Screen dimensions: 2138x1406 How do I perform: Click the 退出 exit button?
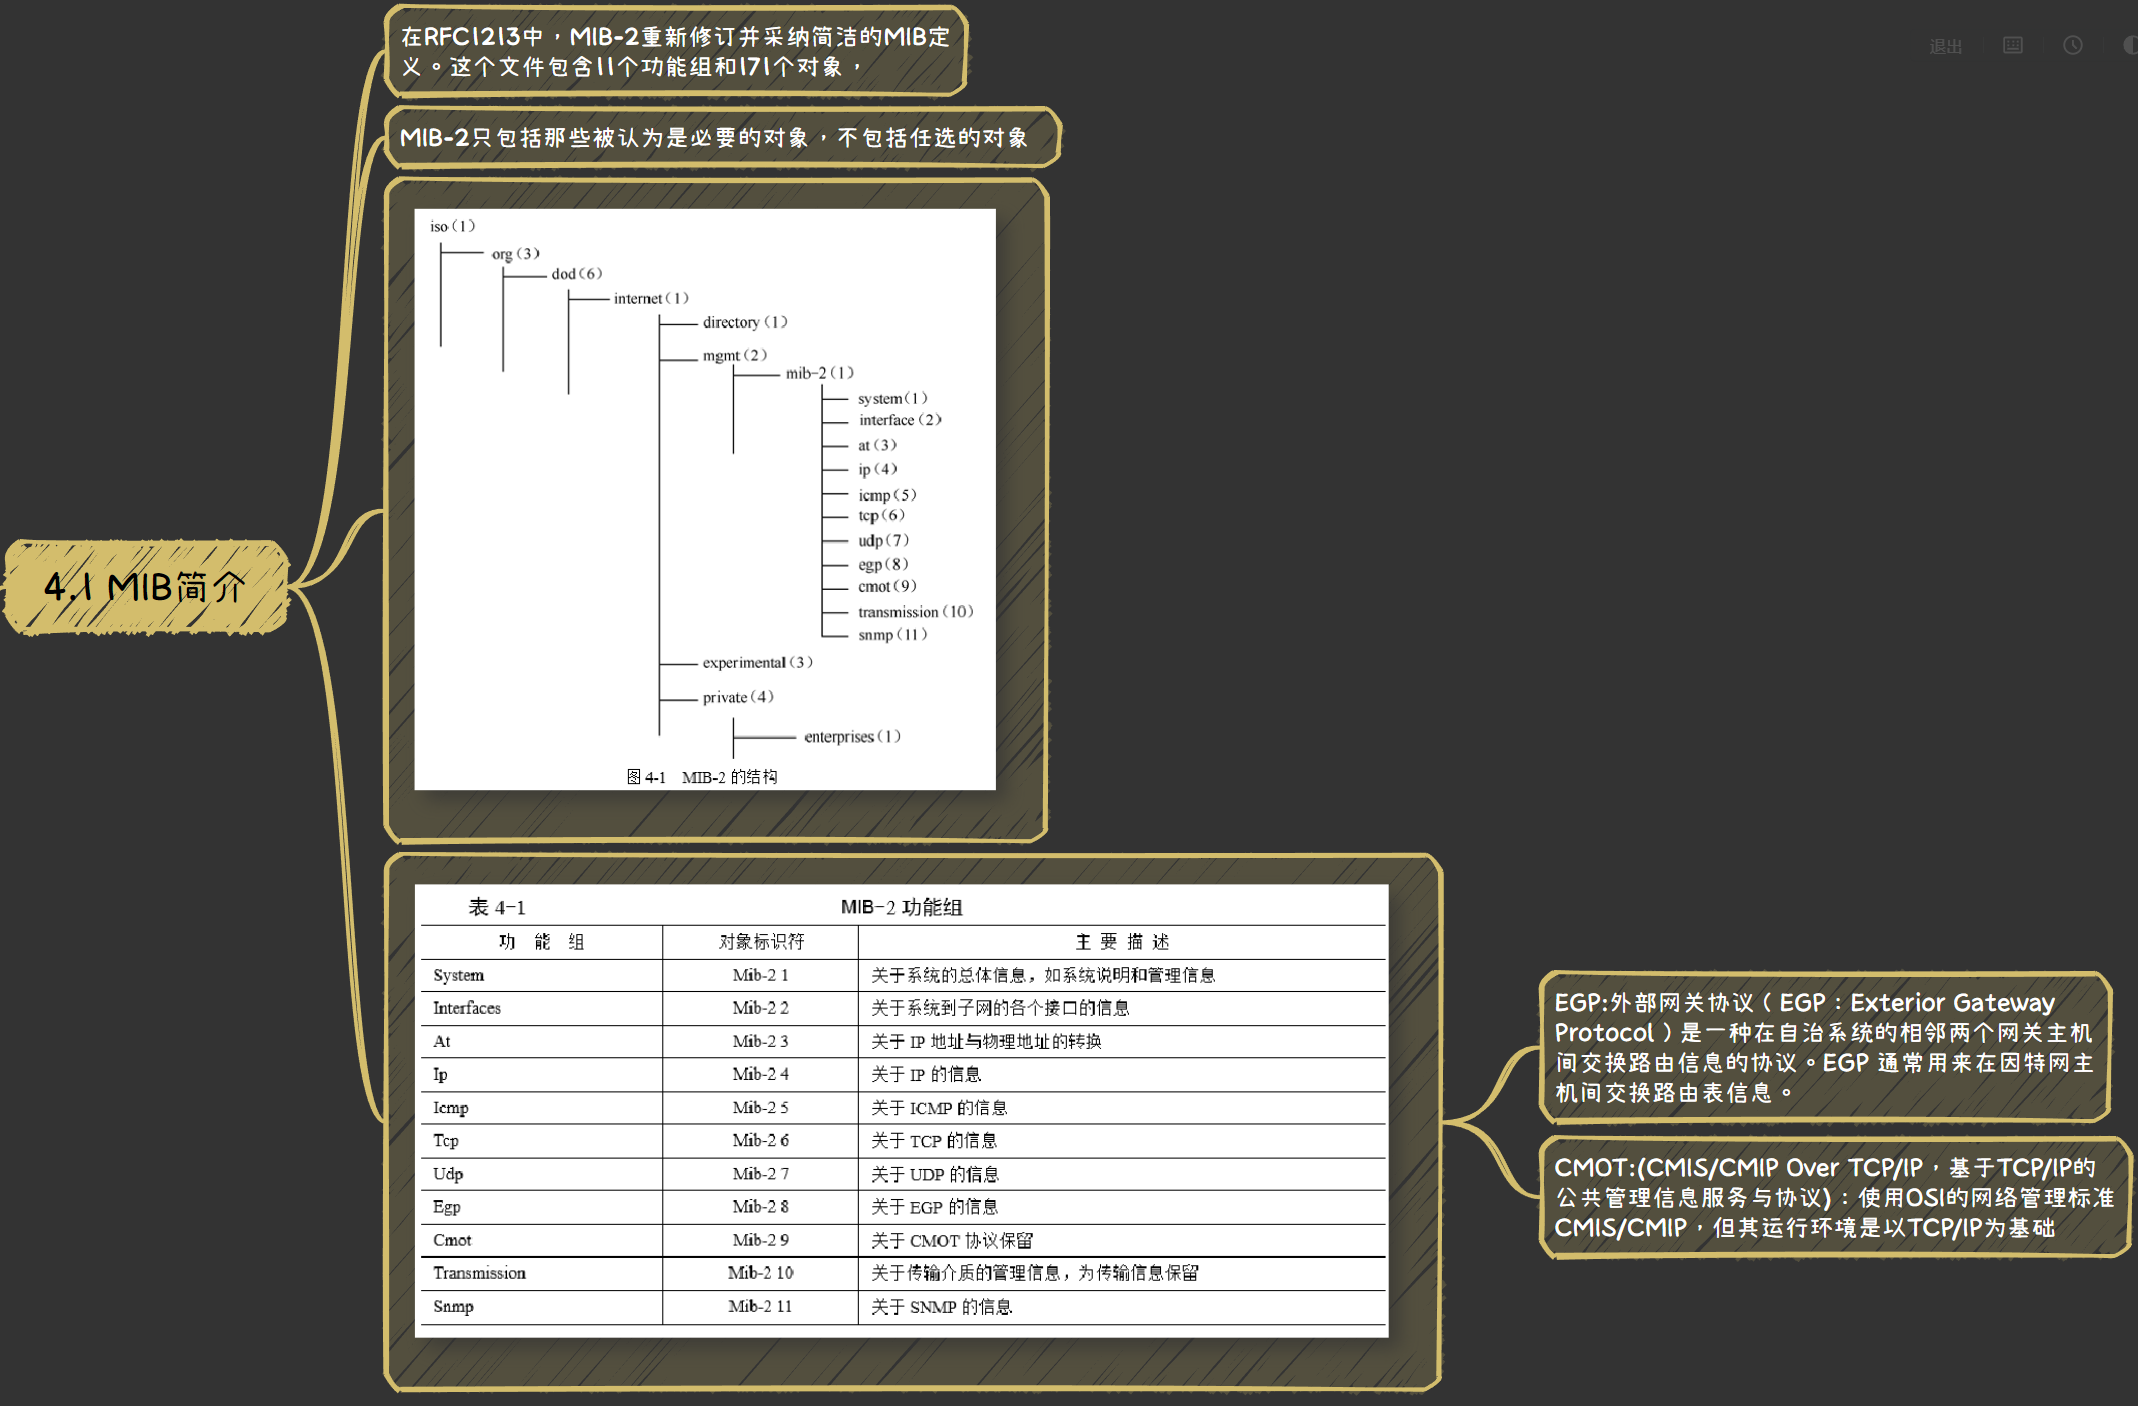point(1945,46)
